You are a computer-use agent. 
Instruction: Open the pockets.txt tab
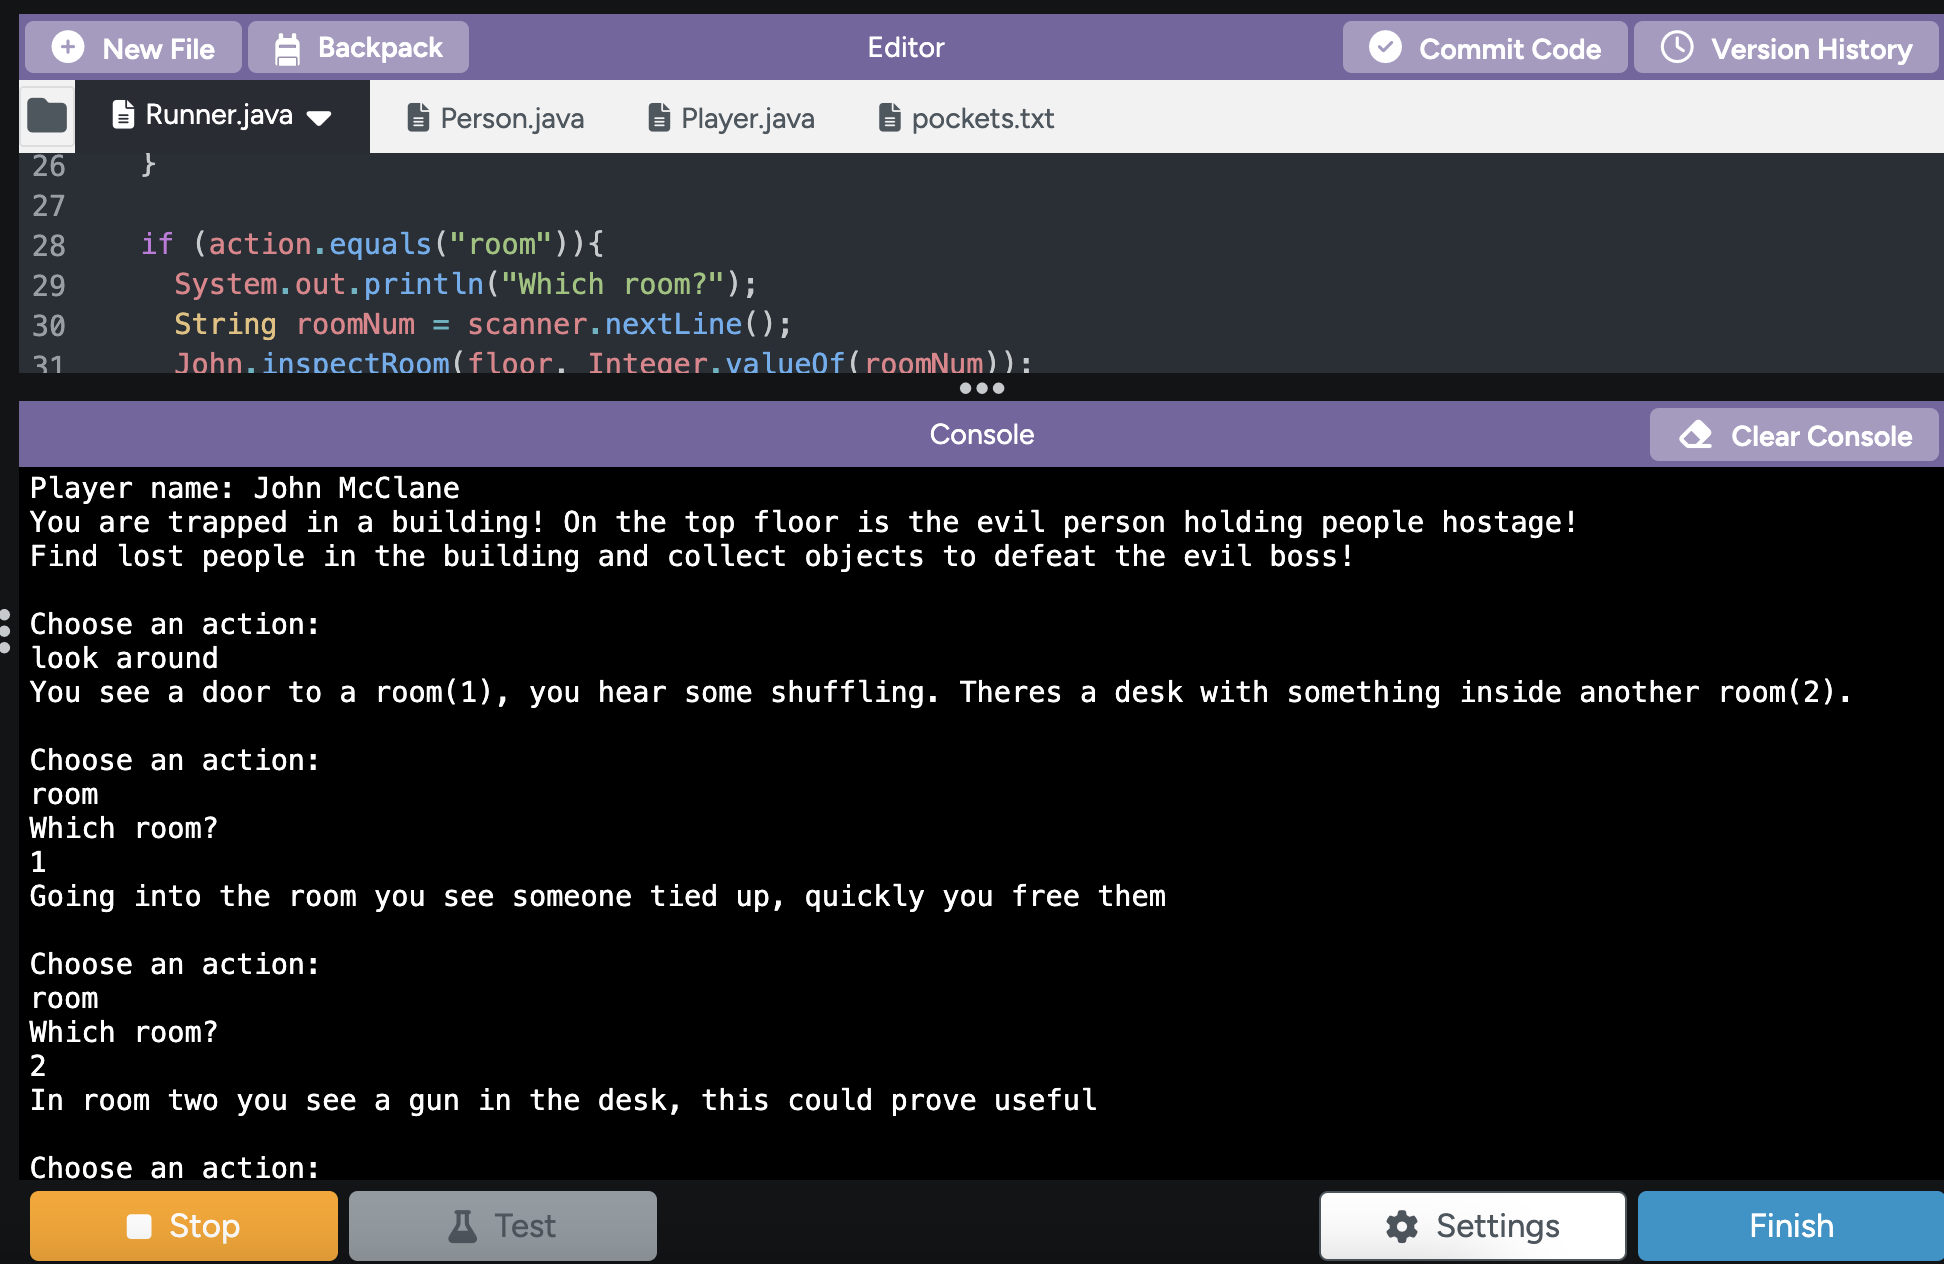[x=967, y=118]
